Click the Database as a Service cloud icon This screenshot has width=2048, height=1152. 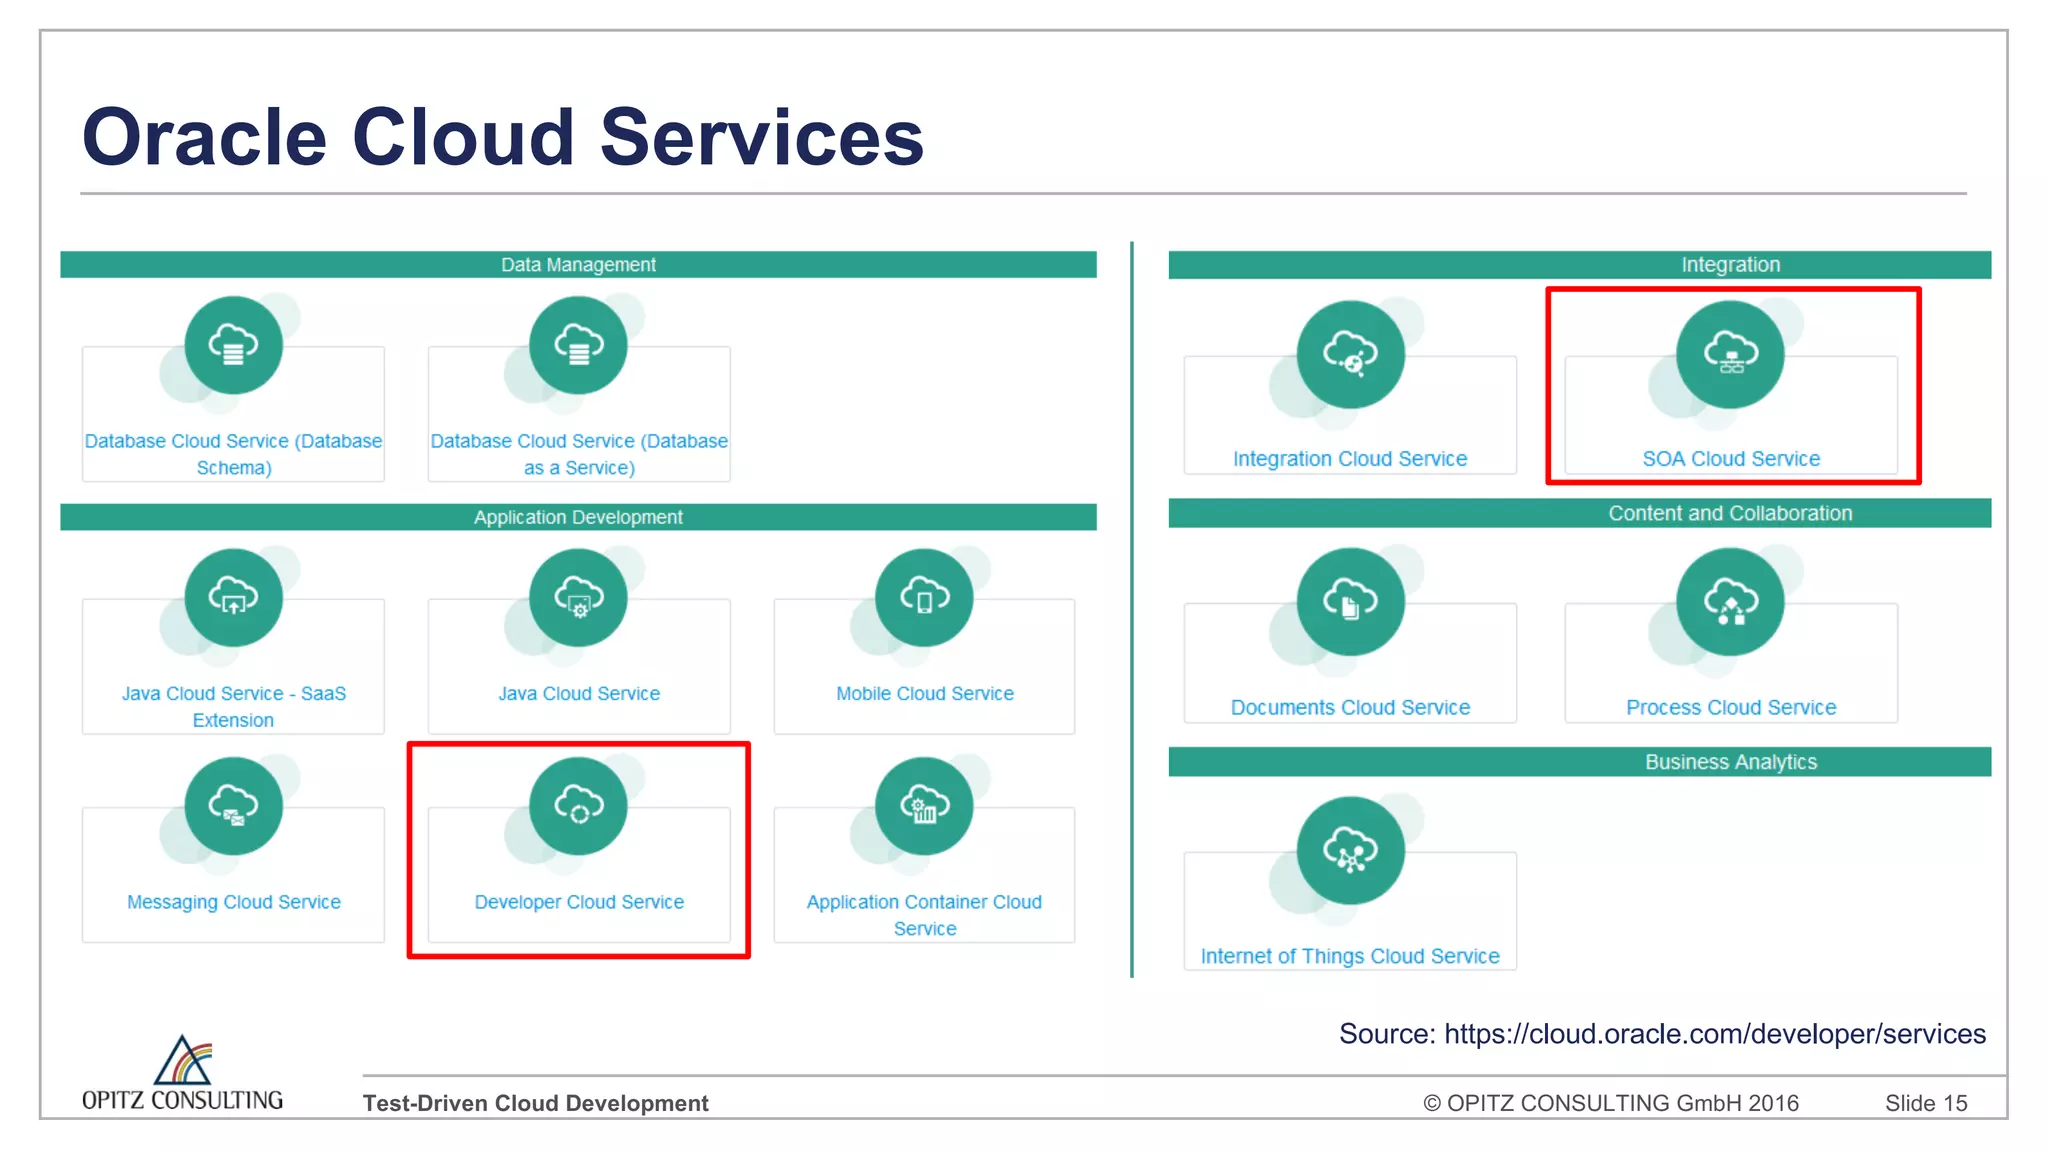pos(578,345)
